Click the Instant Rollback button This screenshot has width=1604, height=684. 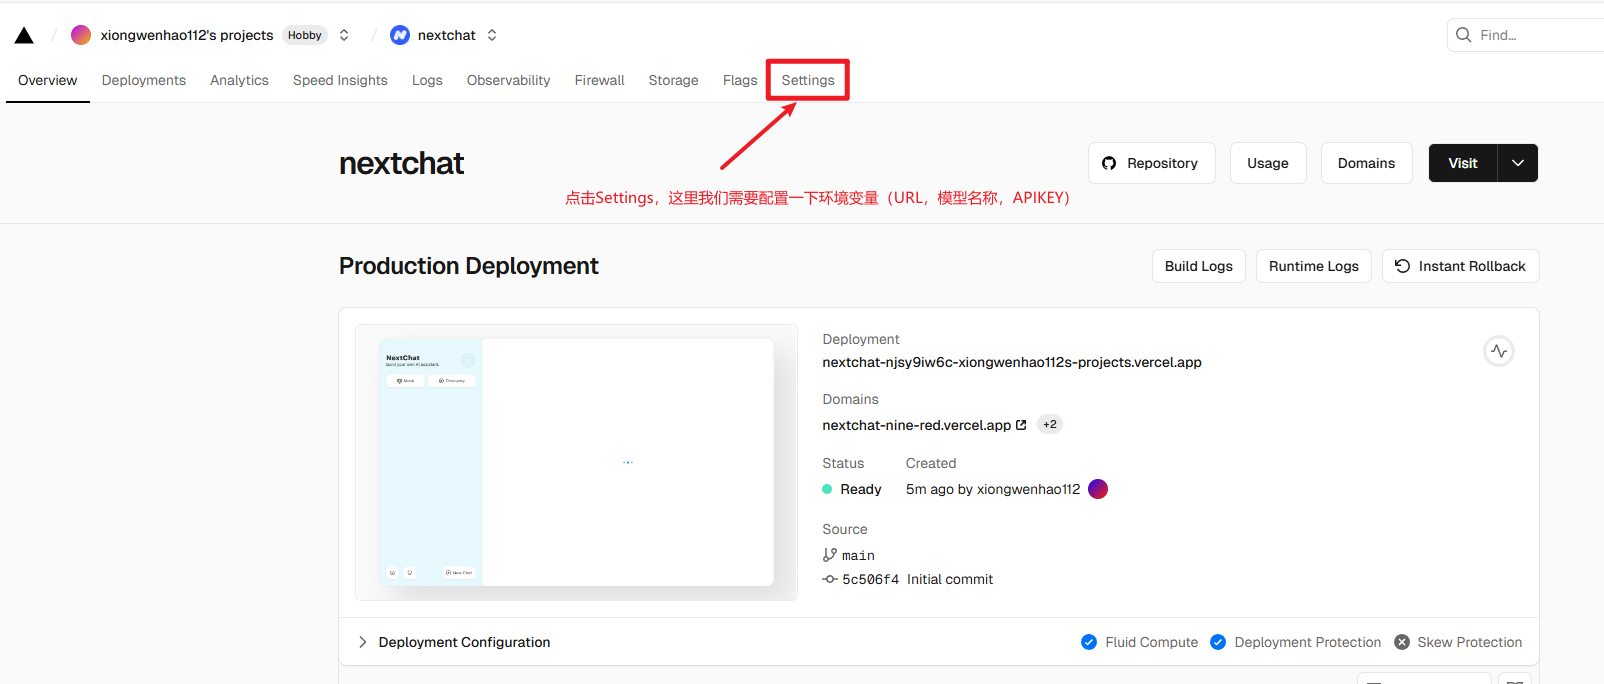pyautogui.click(x=1460, y=266)
